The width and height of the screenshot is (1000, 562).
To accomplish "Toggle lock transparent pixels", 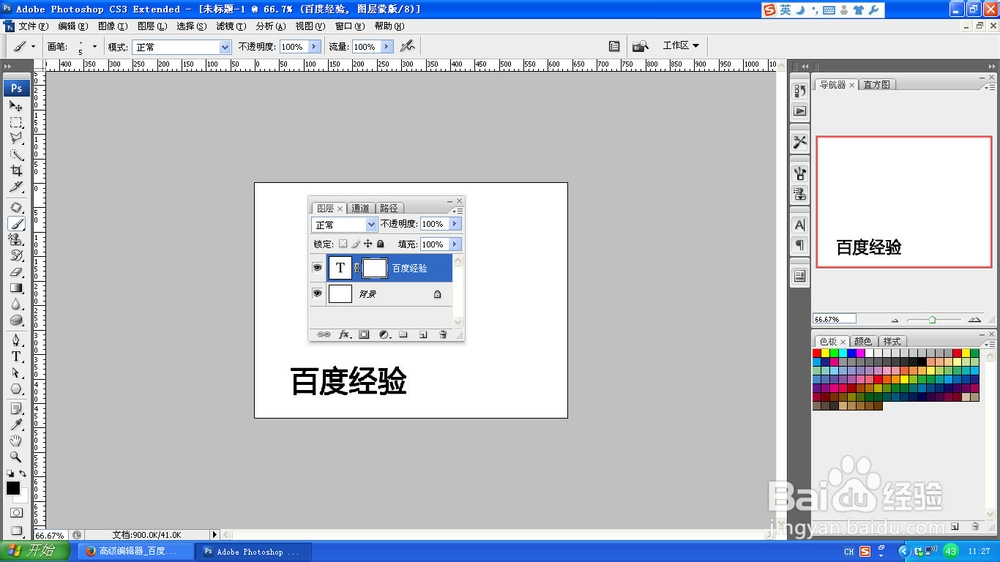I will point(343,244).
